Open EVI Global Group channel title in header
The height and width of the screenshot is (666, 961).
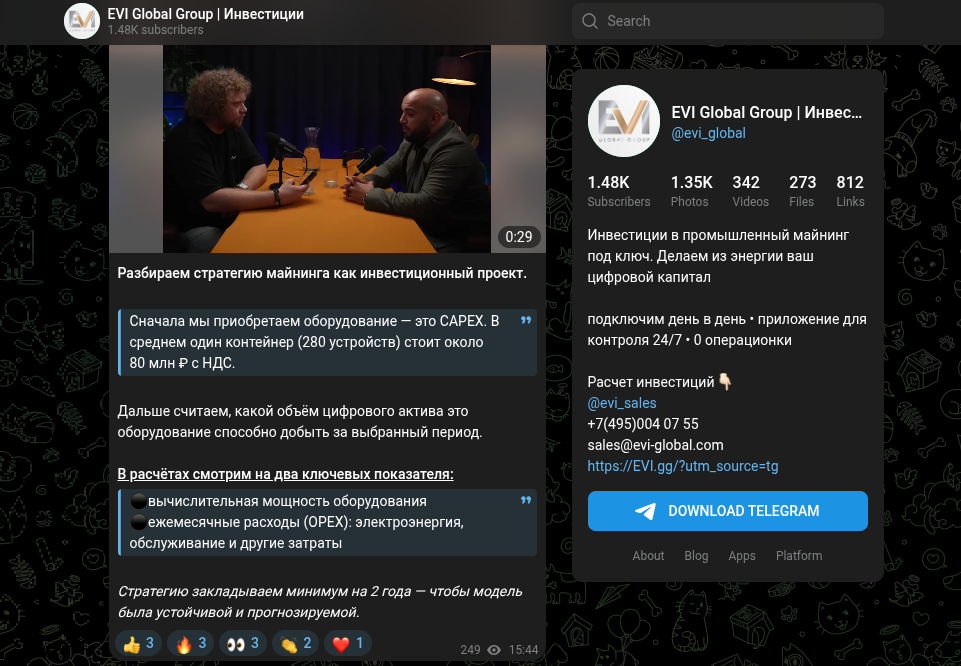point(205,14)
